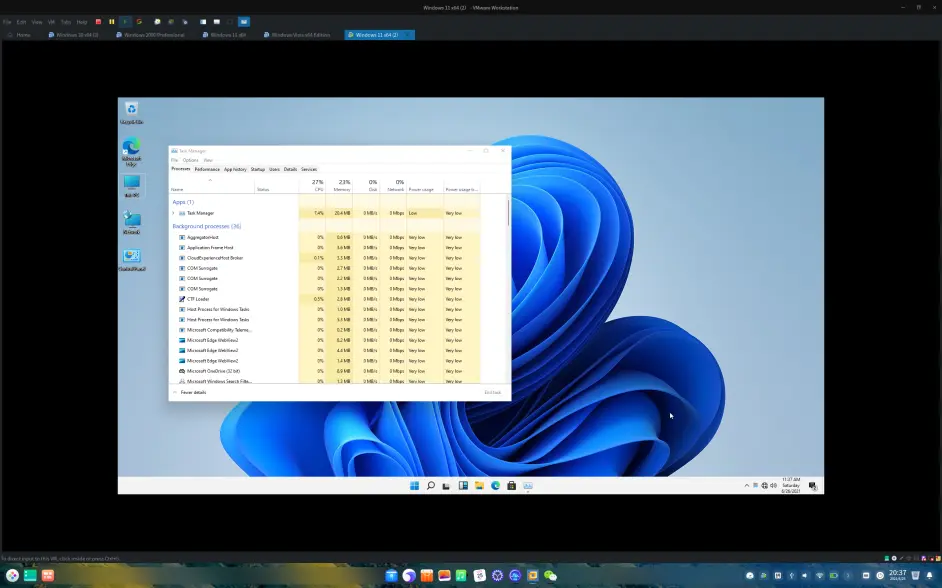Click the sort arrow above the Name column
Image resolution: width=942 pixels, height=588 pixels.
(210, 180)
